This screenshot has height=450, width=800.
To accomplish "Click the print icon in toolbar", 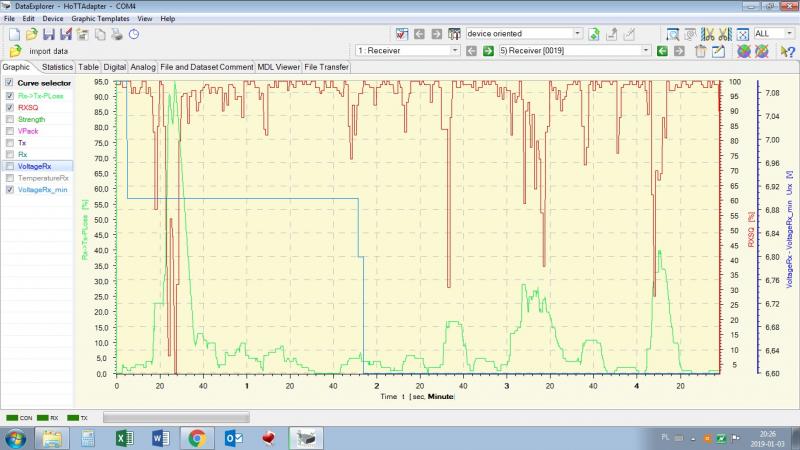I will 116,34.
